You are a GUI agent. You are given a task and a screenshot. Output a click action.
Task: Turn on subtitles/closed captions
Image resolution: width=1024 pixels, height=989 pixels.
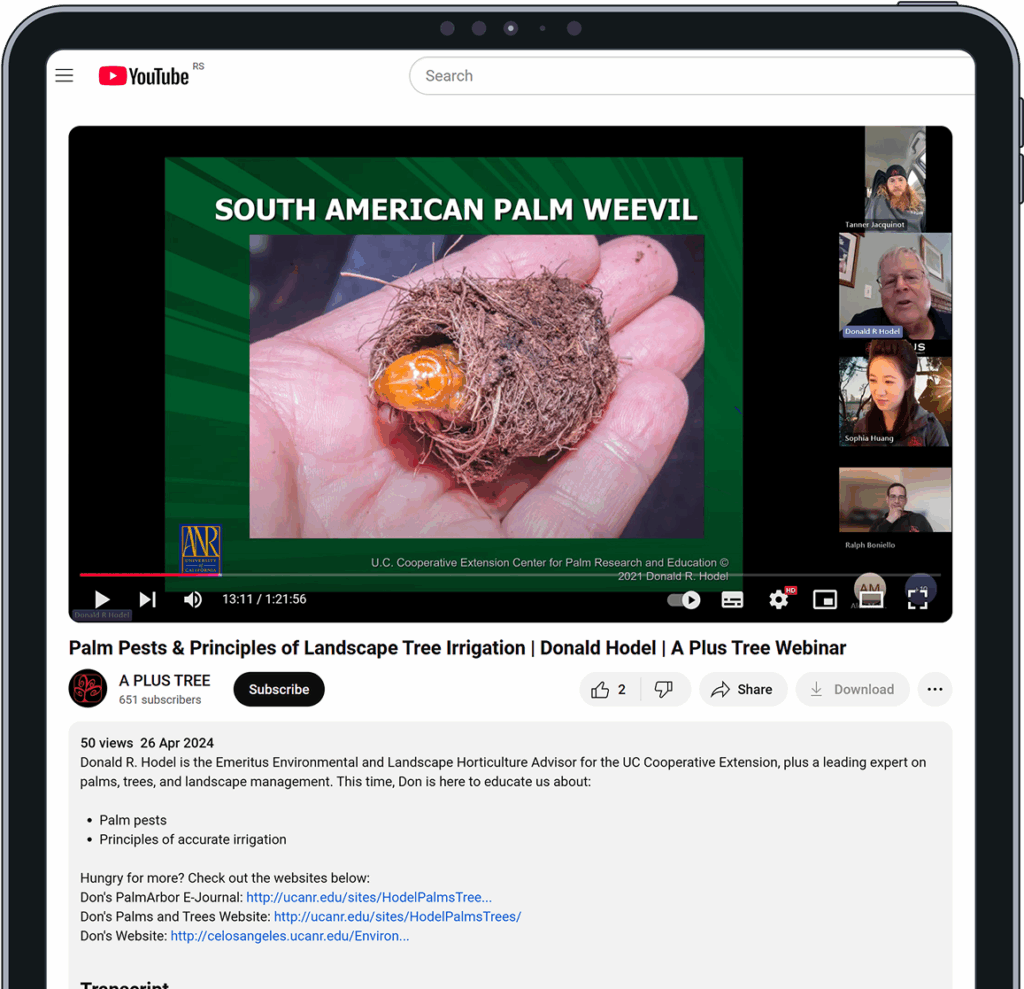point(732,600)
